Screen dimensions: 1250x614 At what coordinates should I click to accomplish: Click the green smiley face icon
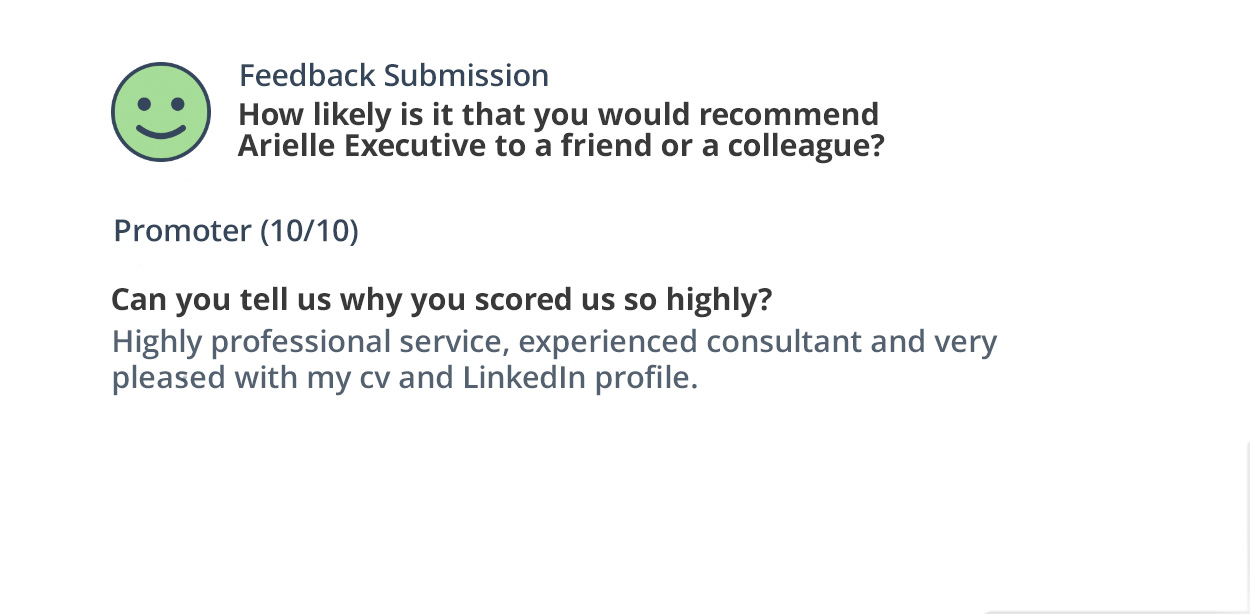[x=160, y=112]
